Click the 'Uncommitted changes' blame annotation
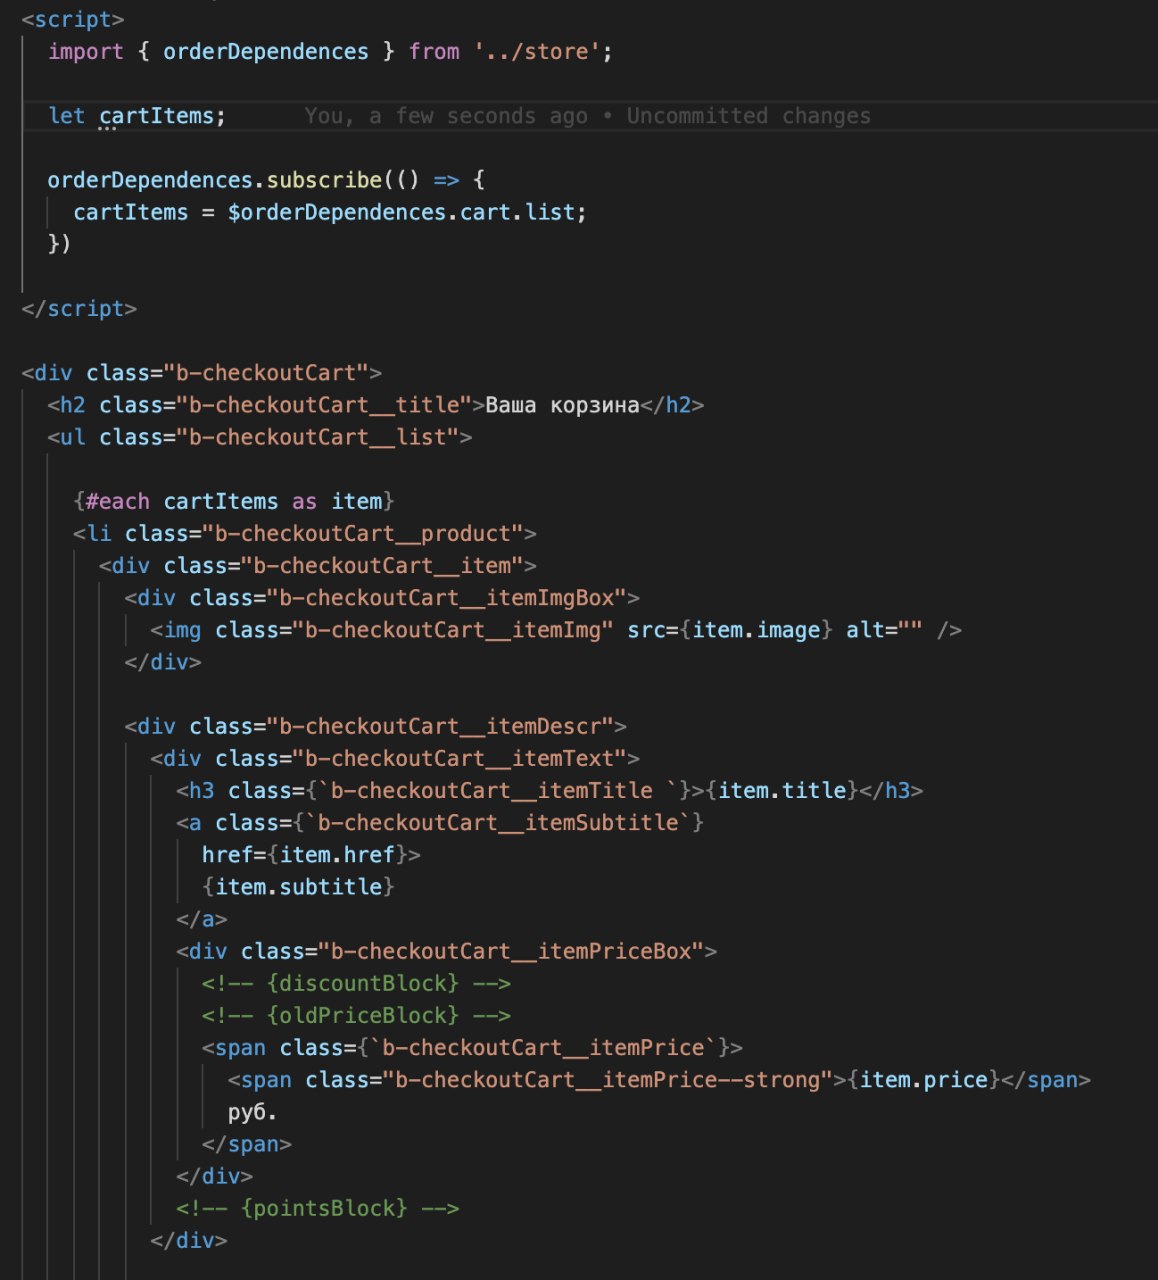Image resolution: width=1158 pixels, height=1280 pixels. tap(748, 115)
